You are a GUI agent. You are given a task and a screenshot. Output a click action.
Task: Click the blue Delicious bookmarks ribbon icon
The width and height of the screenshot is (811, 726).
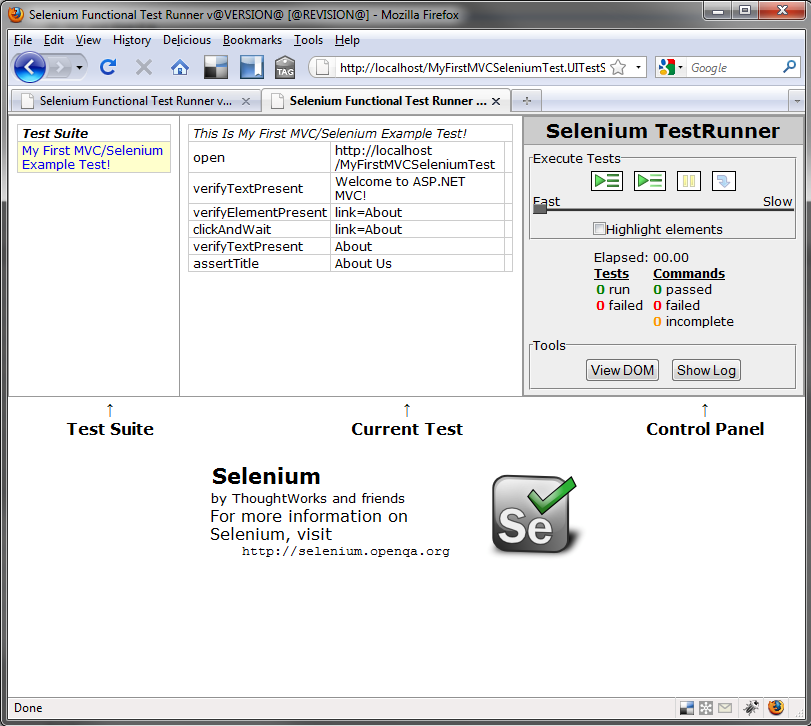point(252,67)
